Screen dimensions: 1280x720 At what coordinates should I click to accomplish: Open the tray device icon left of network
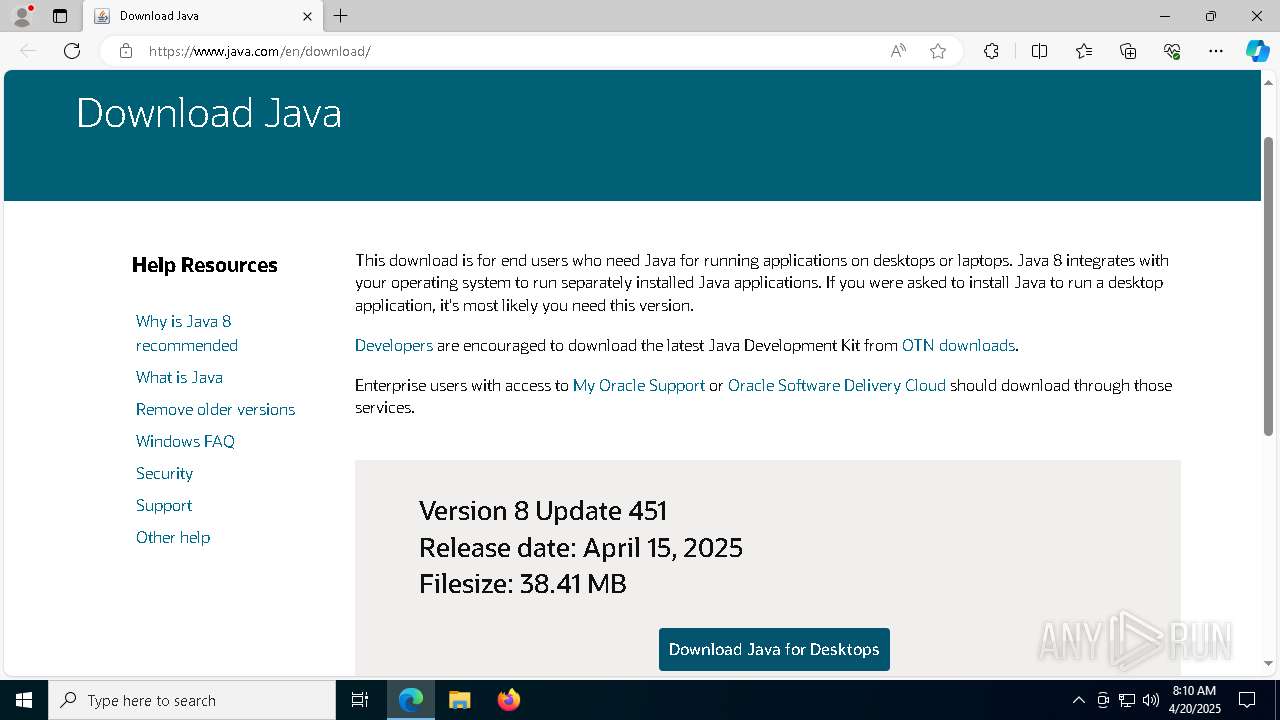click(1103, 700)
